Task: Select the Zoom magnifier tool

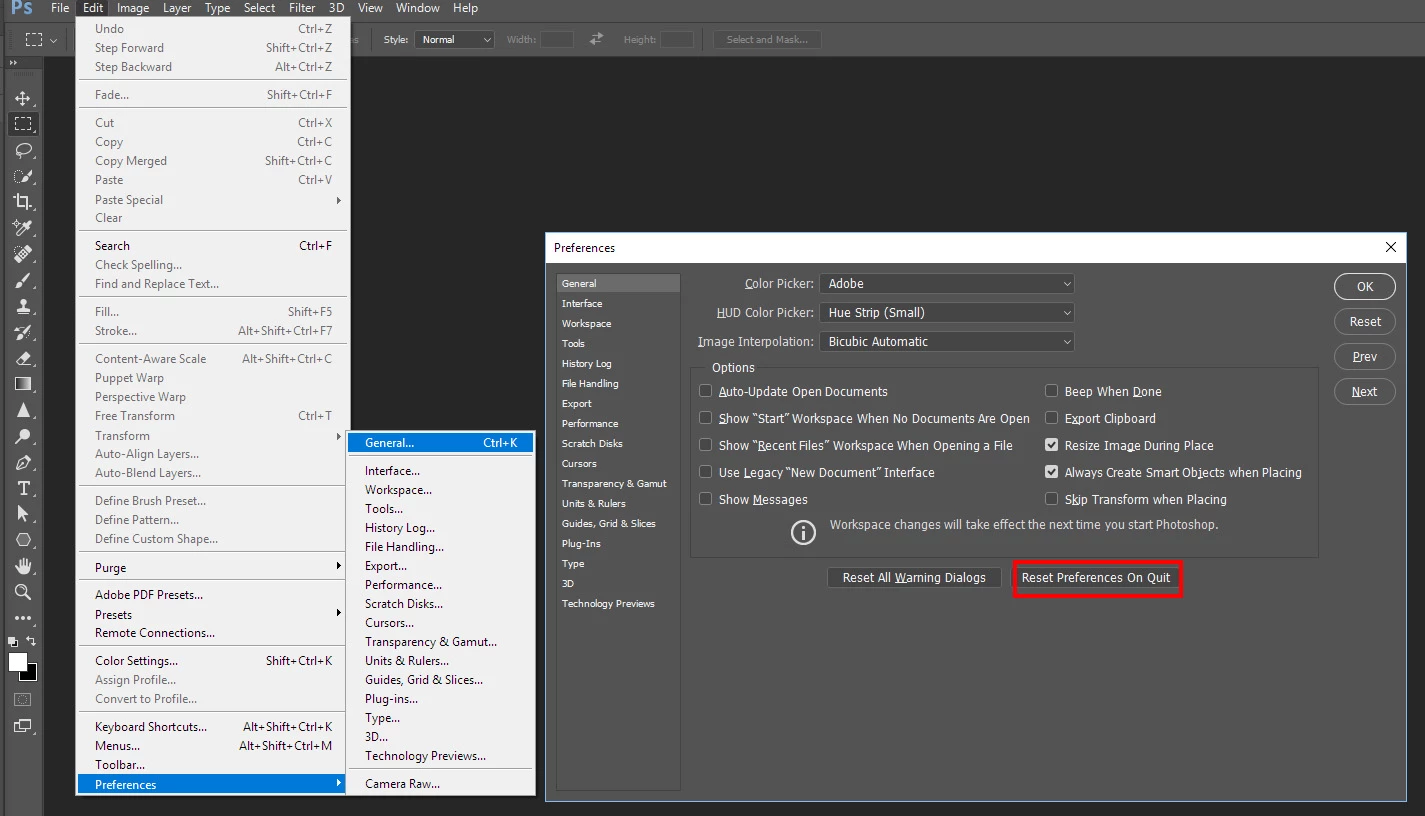Action: [22, 592]
